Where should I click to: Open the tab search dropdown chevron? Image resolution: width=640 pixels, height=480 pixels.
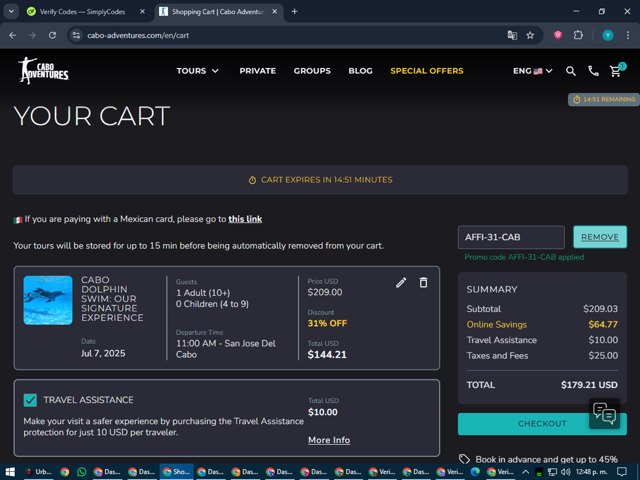tap(11, 11)
